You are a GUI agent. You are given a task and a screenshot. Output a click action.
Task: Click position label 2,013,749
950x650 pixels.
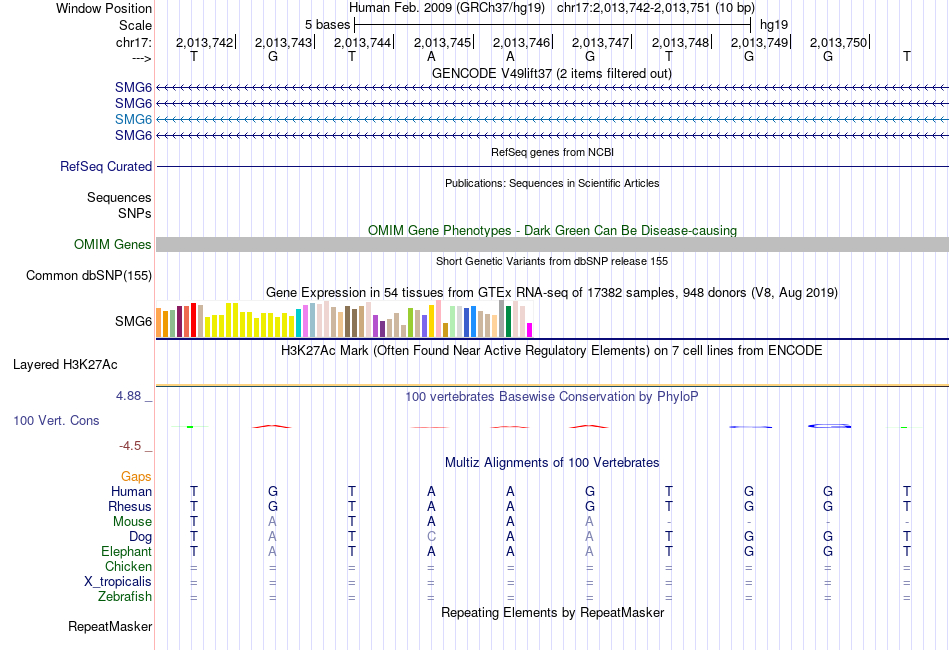pos(759,42)
